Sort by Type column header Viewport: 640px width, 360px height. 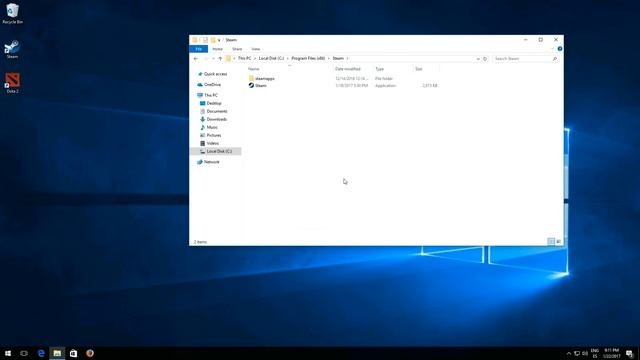click(x=380, y=69)
